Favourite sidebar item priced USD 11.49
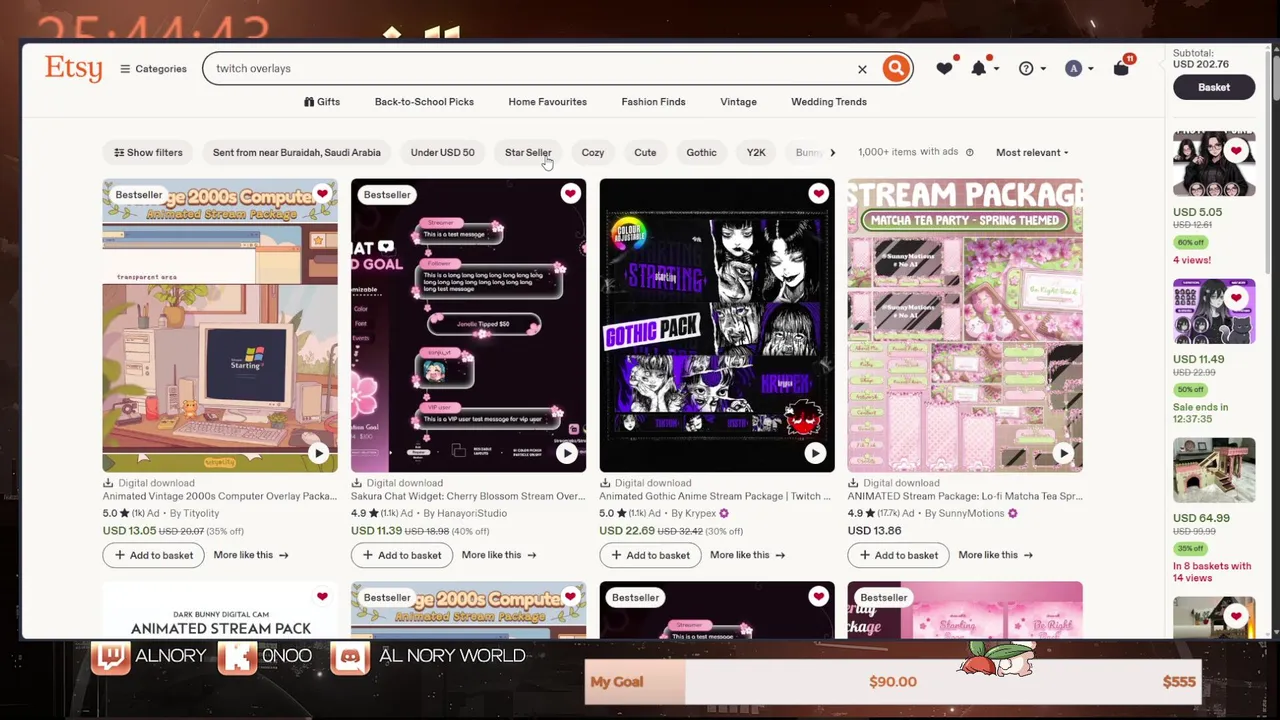This screenshot has width=1280, height=720. [x=1237, y=298]
